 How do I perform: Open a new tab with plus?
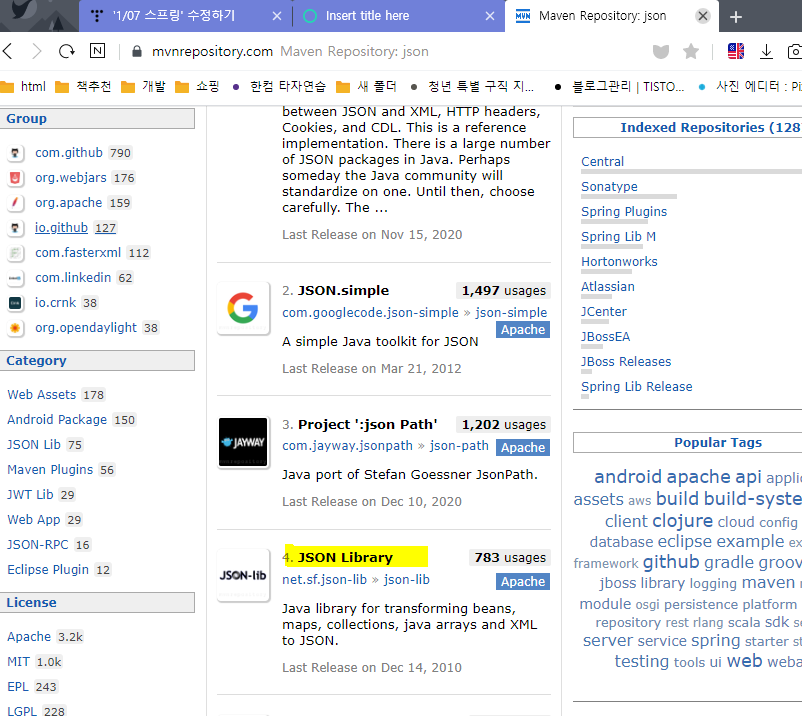[x=736, y=17]
